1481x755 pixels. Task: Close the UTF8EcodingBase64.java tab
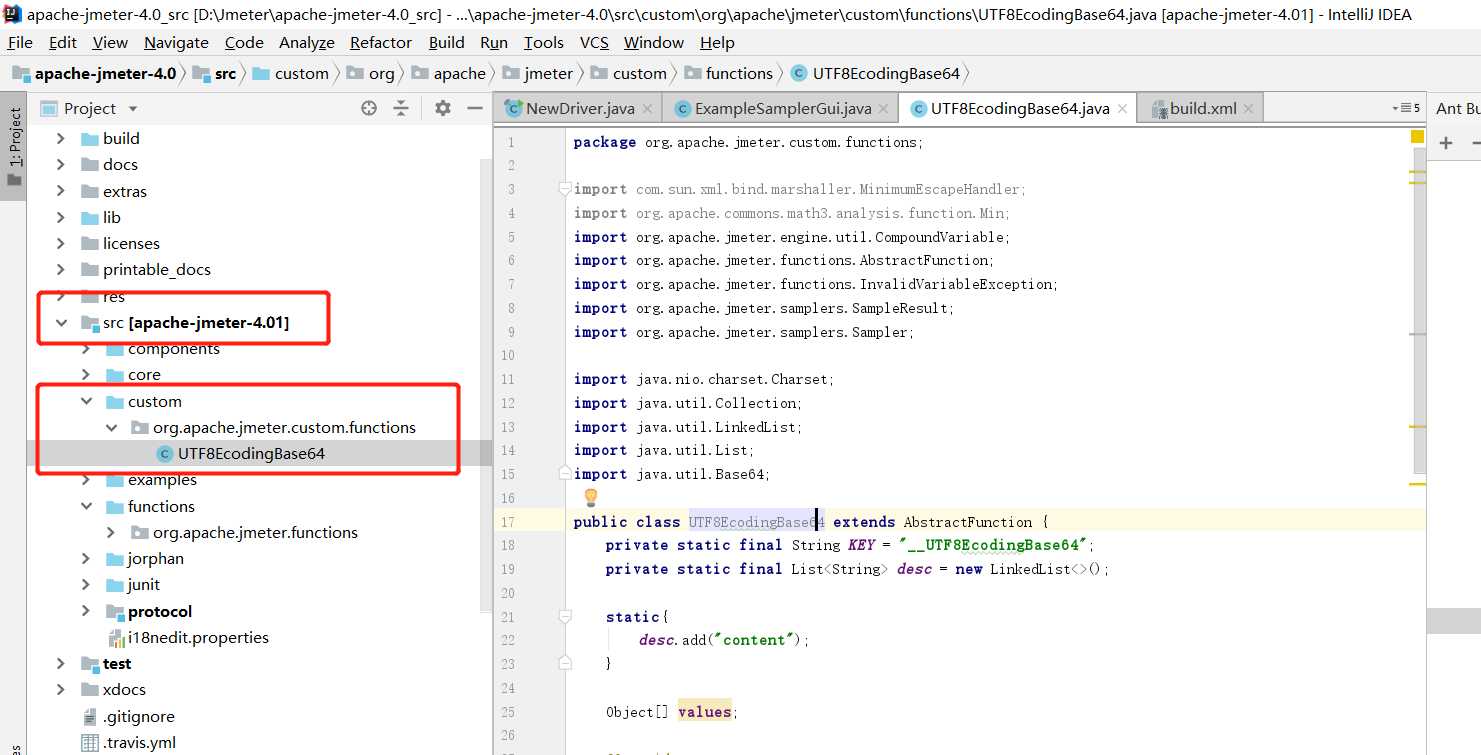click(x=1122, y=109)
